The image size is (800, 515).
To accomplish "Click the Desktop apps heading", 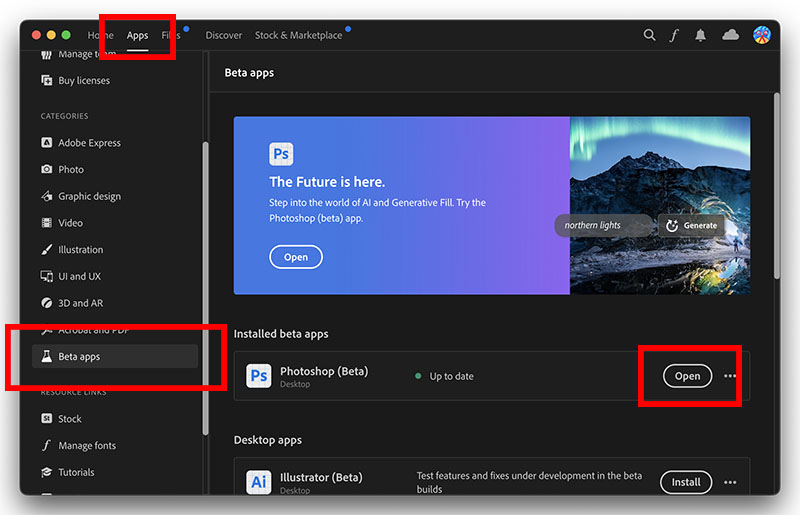I will [268, 440].
